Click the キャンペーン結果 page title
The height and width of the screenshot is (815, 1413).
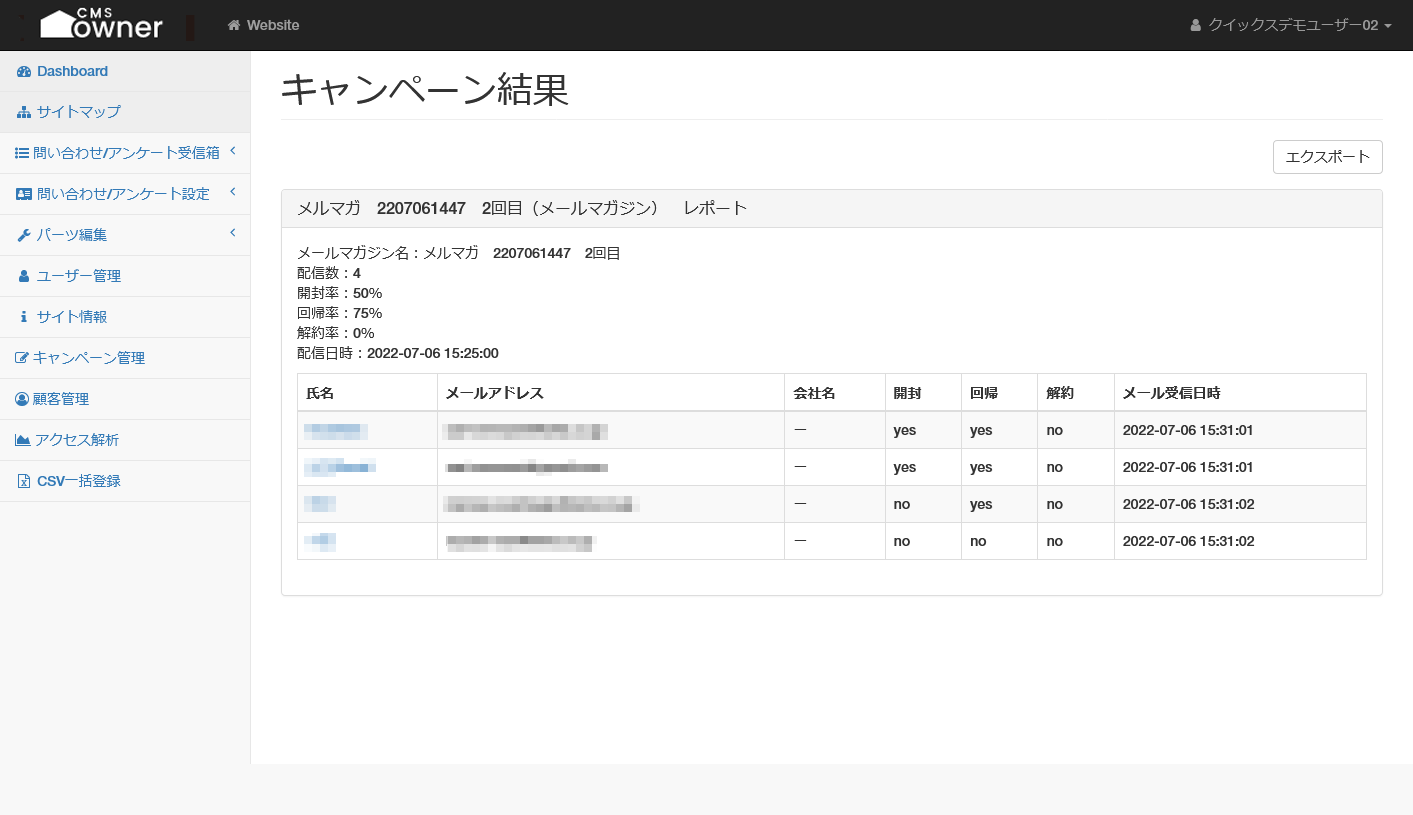(425, 90)
